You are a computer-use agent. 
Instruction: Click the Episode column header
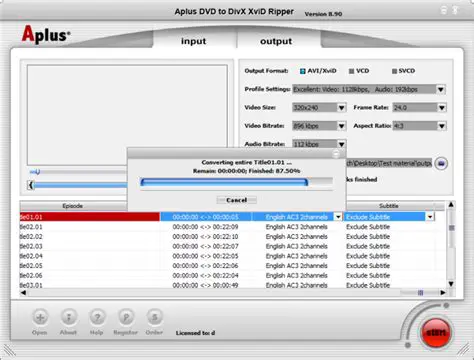pyautogui.click(x=73, y=206)
